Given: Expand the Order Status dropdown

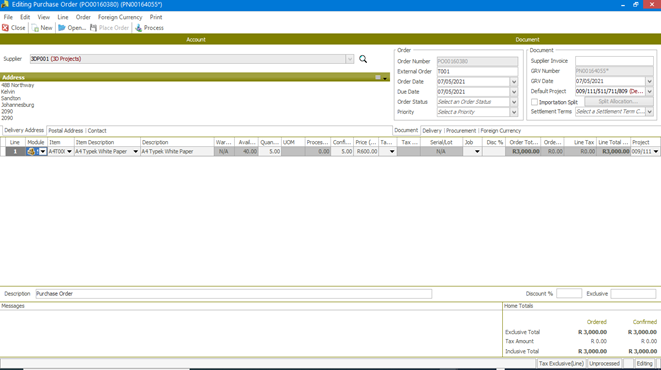Looking at the screenshot, I should point(514,102).
